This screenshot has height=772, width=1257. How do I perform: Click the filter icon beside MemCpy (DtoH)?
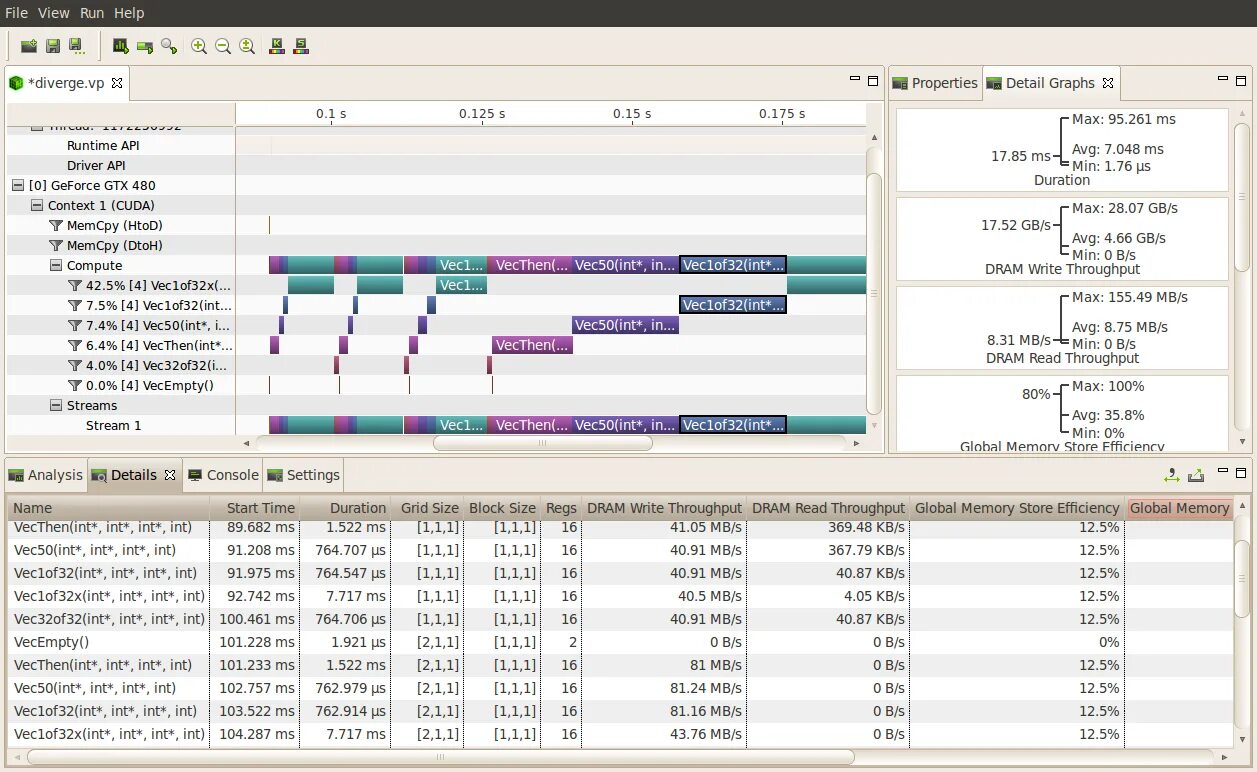pos(56,245)
